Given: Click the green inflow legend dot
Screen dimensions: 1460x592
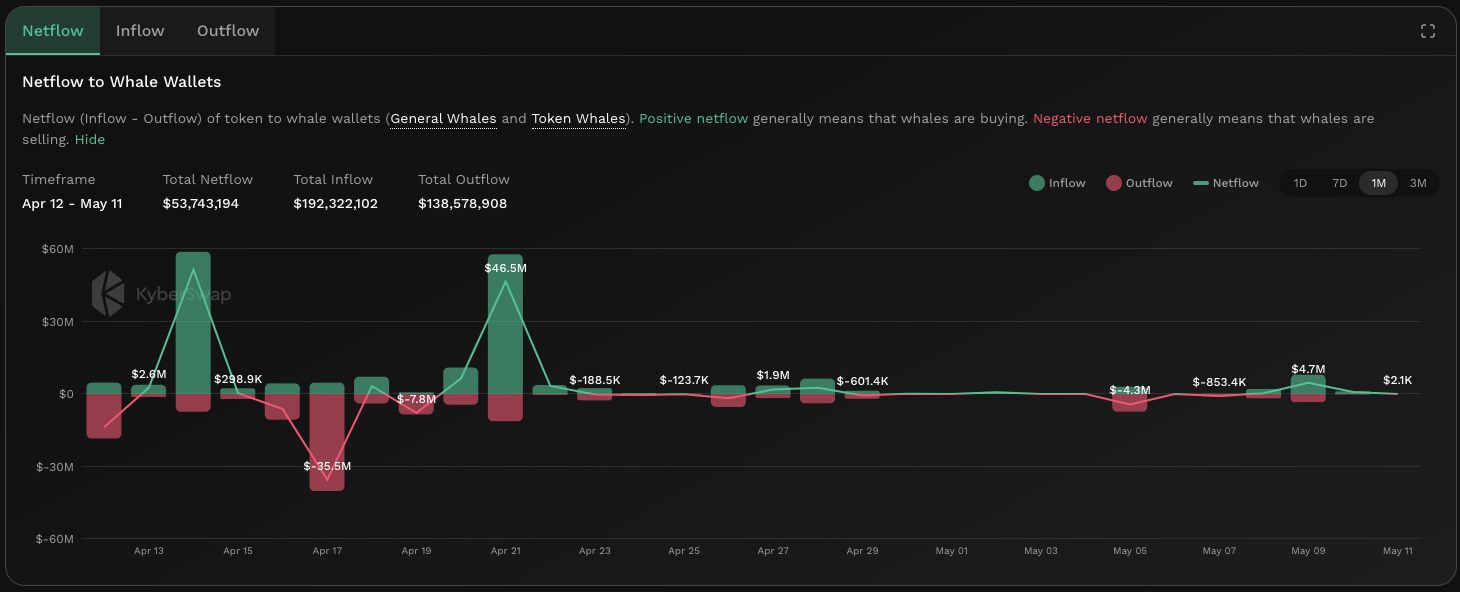Looking at the screenshot, I should (x=1037, y=183).
